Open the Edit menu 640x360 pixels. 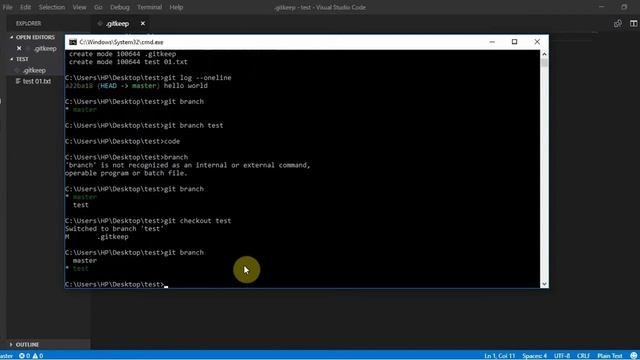[x=25, y=7]
